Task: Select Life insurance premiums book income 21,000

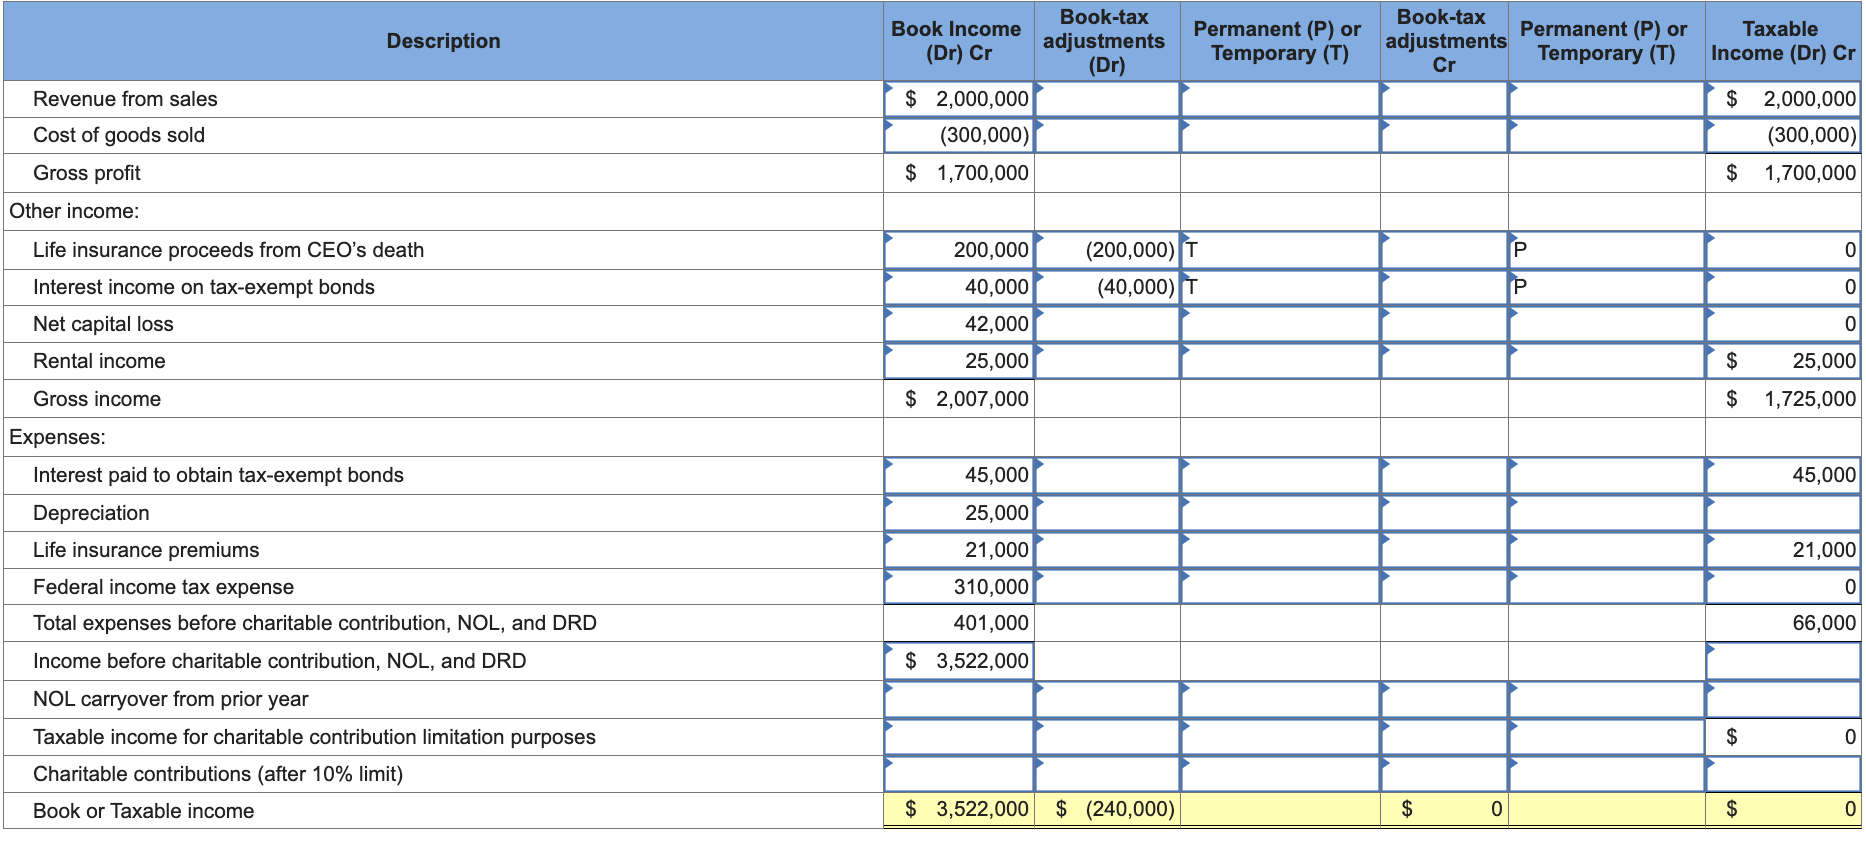Action: click(x=959, y=550)
